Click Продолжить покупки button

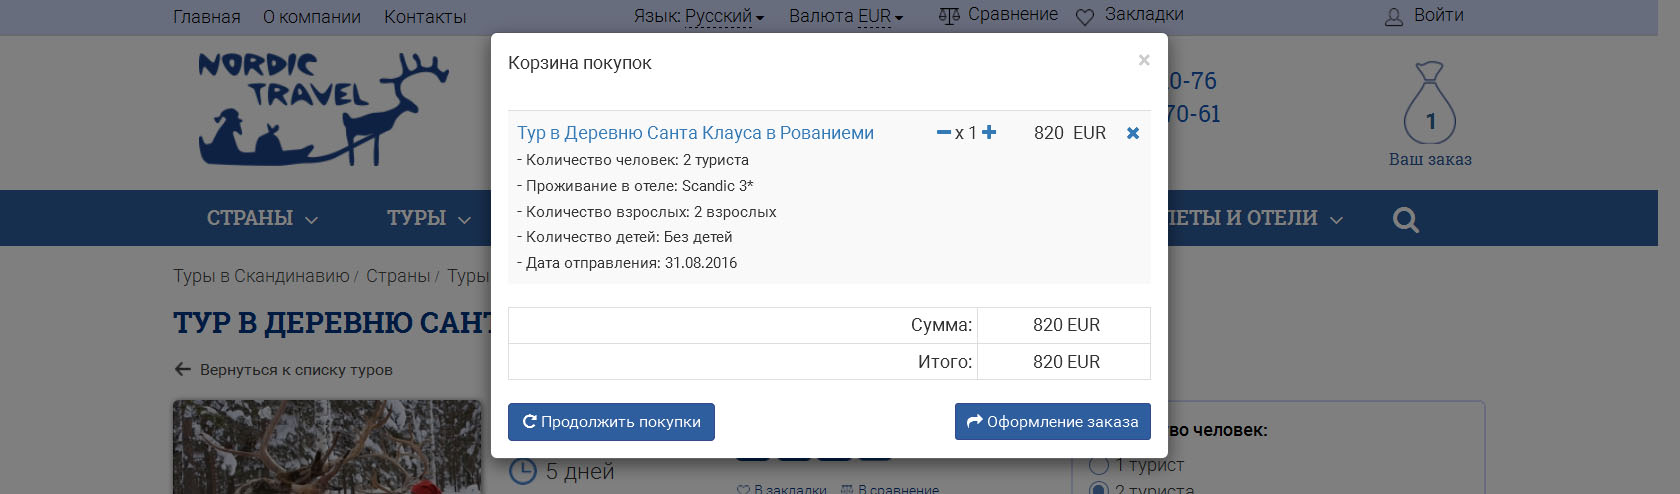pyautogui.click(x=611, y=422)
